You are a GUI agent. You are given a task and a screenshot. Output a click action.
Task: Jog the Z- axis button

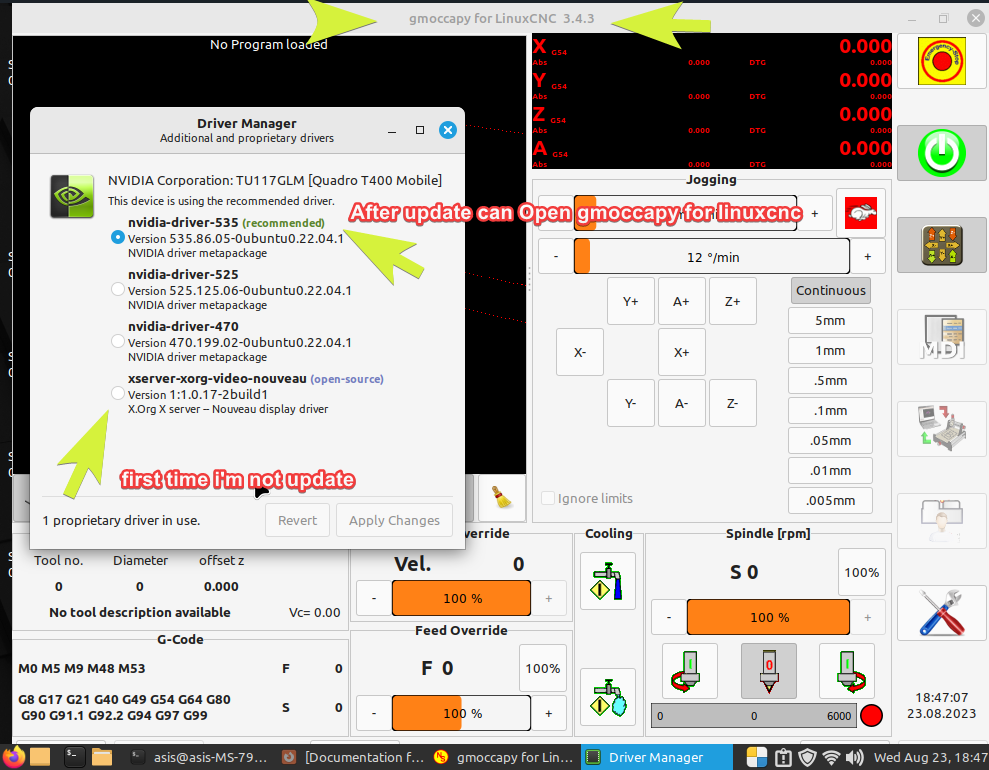click(732, 404)
